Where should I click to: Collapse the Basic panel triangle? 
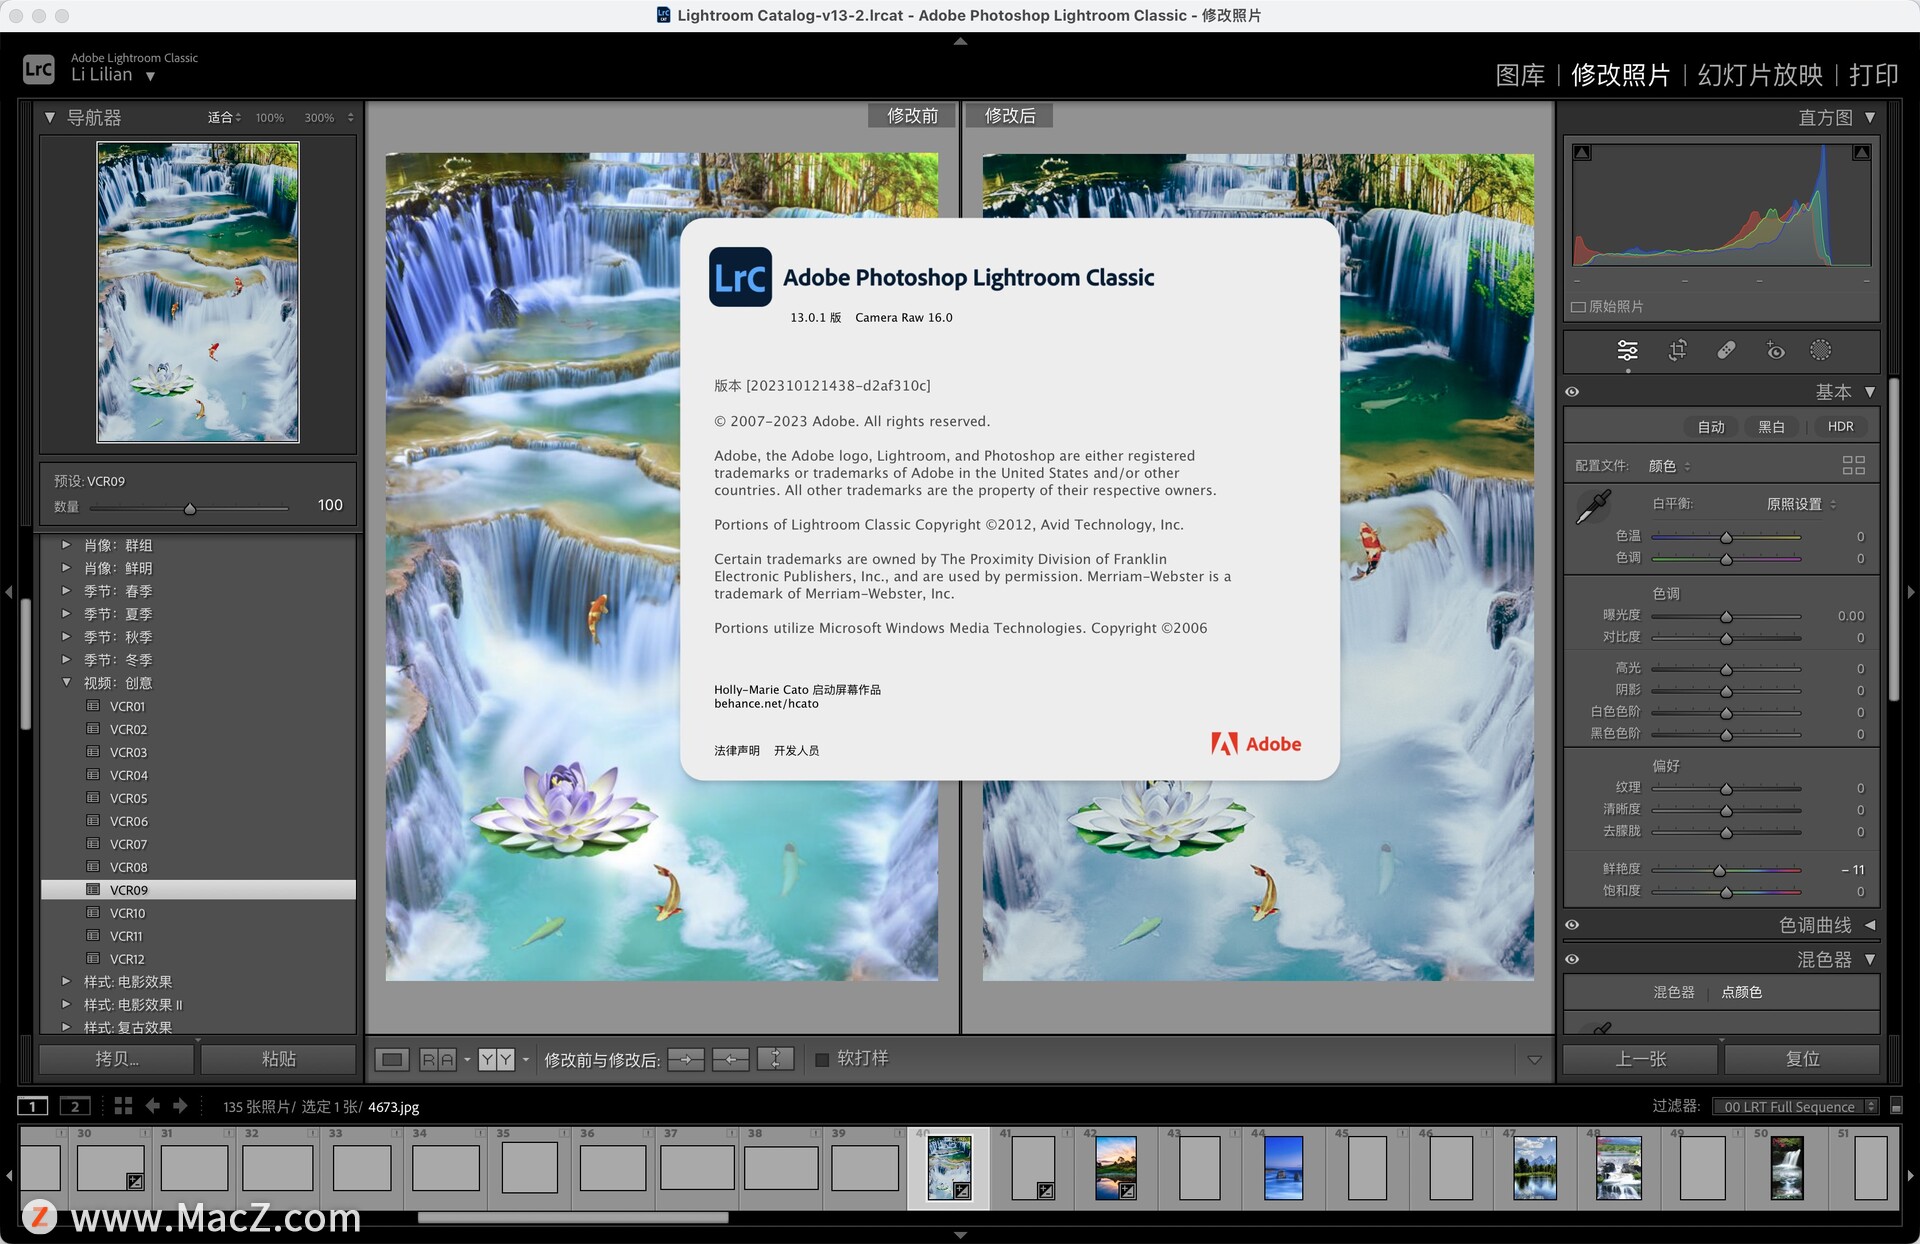pyautogui.click(x=1869, y=392)
